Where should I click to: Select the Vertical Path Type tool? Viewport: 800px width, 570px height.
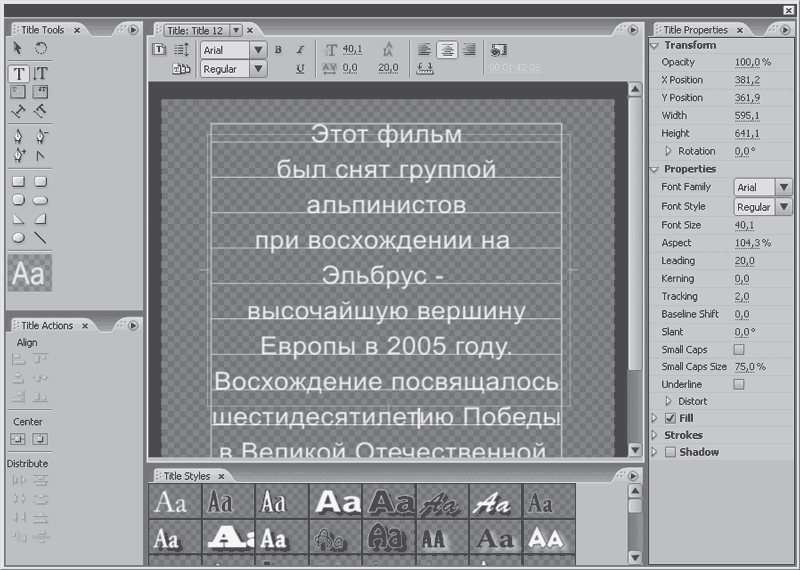click(x=40, y=110)
